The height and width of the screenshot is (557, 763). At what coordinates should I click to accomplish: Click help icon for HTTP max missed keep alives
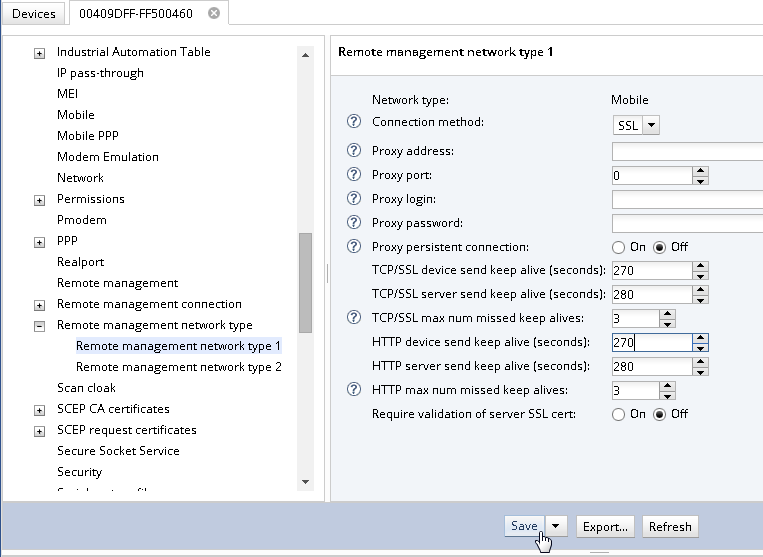(x=353, y=390)
